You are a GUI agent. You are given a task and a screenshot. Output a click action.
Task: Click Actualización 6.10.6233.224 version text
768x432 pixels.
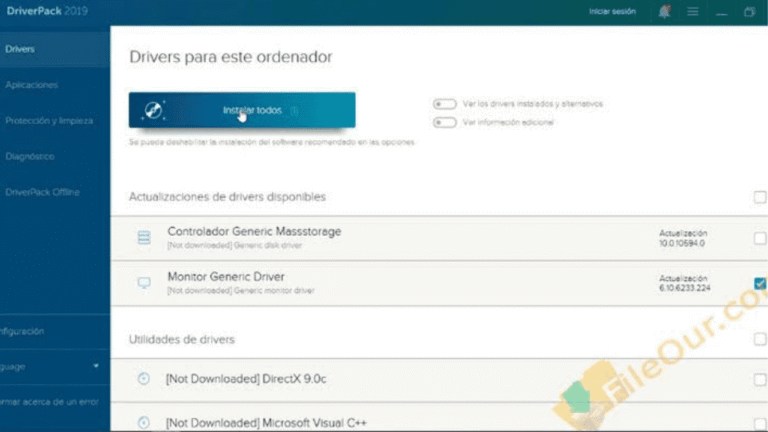[684, 283]
